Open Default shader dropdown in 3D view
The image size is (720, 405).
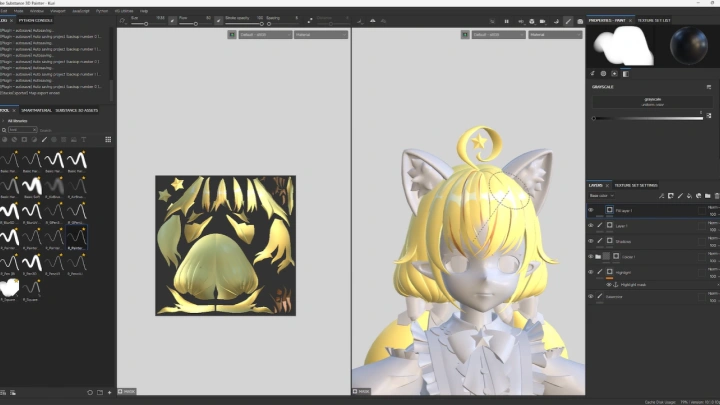pyautogui.click(x=498, y=34)
